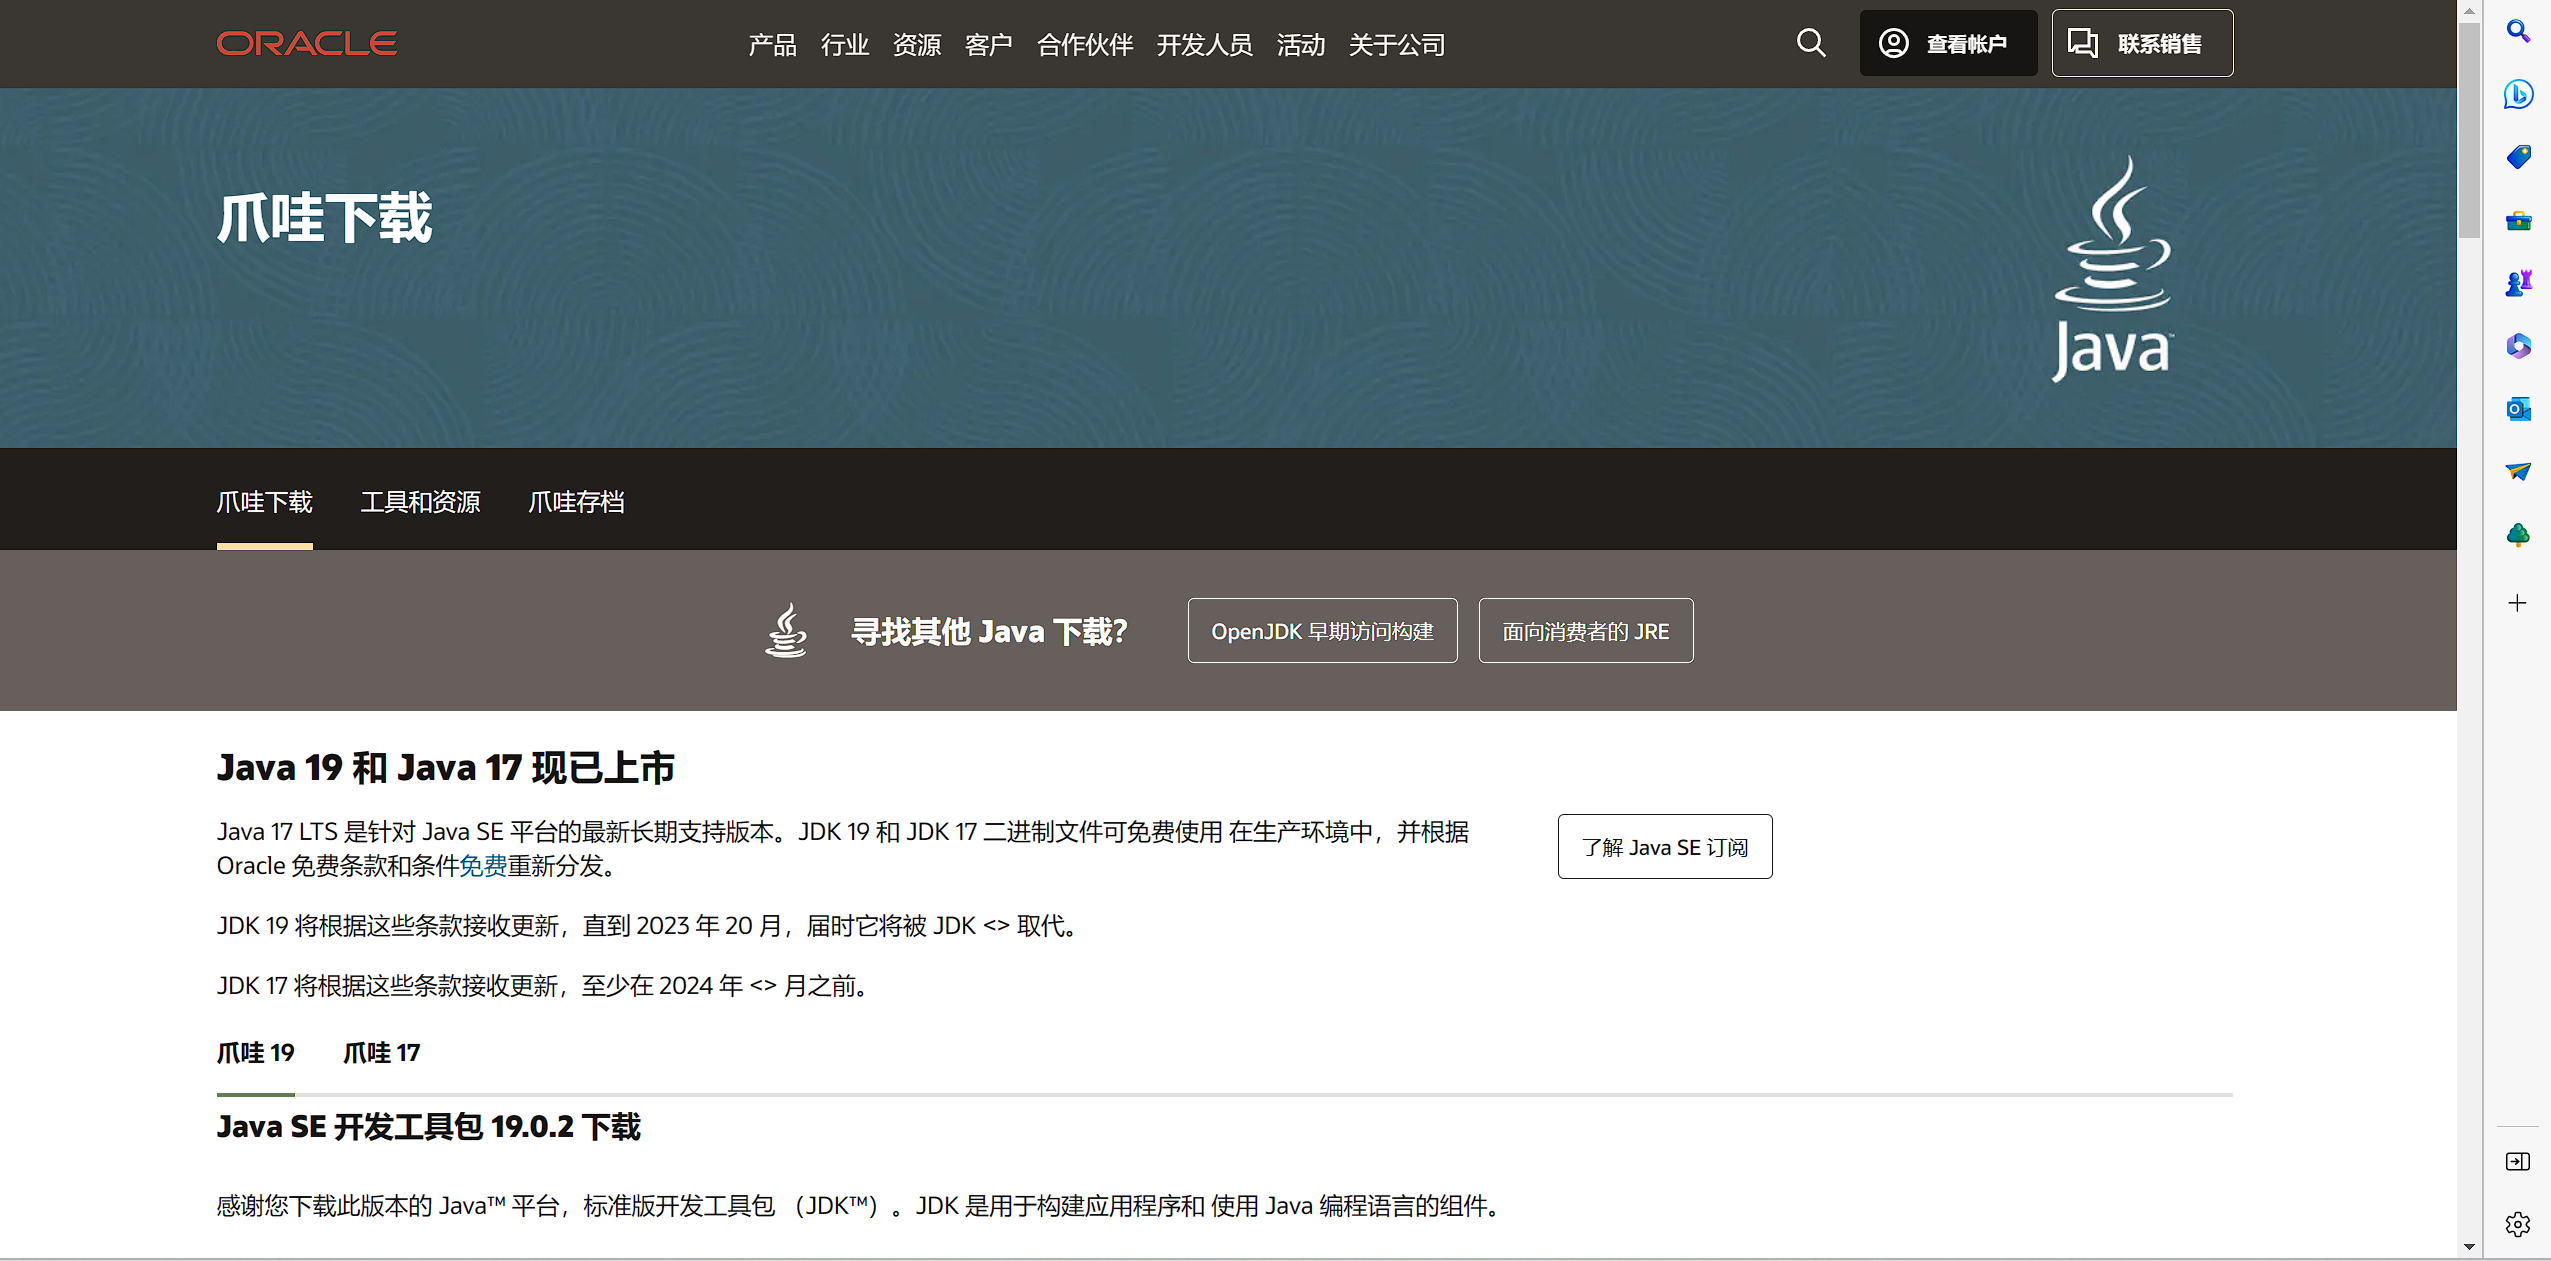
Task: Click the page vertical scrollbar thumb
Action: [x=2469, y=130]
